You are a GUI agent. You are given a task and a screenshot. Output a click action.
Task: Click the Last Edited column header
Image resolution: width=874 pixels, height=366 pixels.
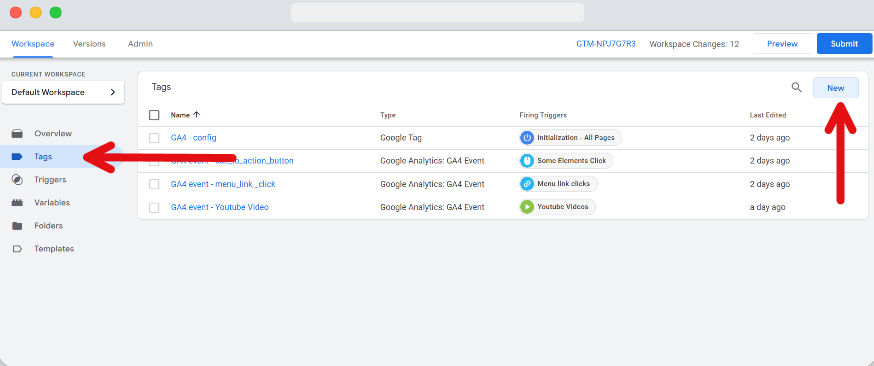768,115
